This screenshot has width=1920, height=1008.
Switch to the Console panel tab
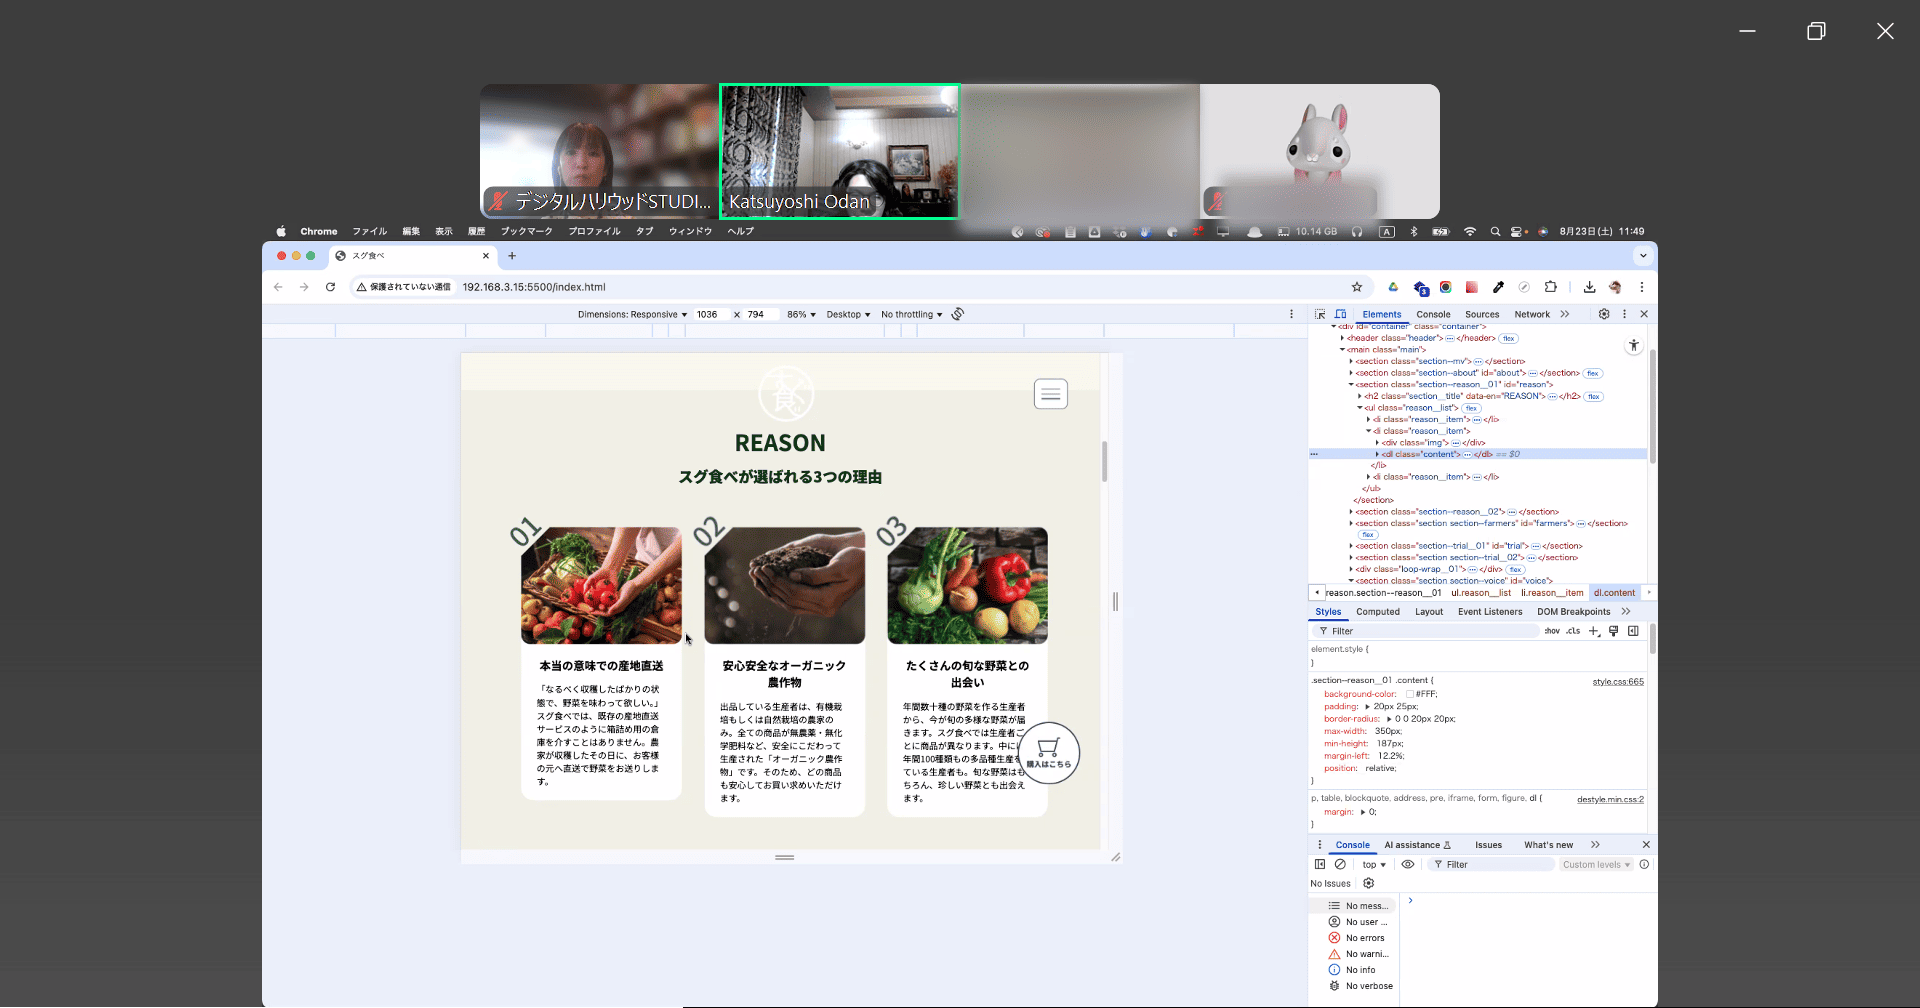1433,314
